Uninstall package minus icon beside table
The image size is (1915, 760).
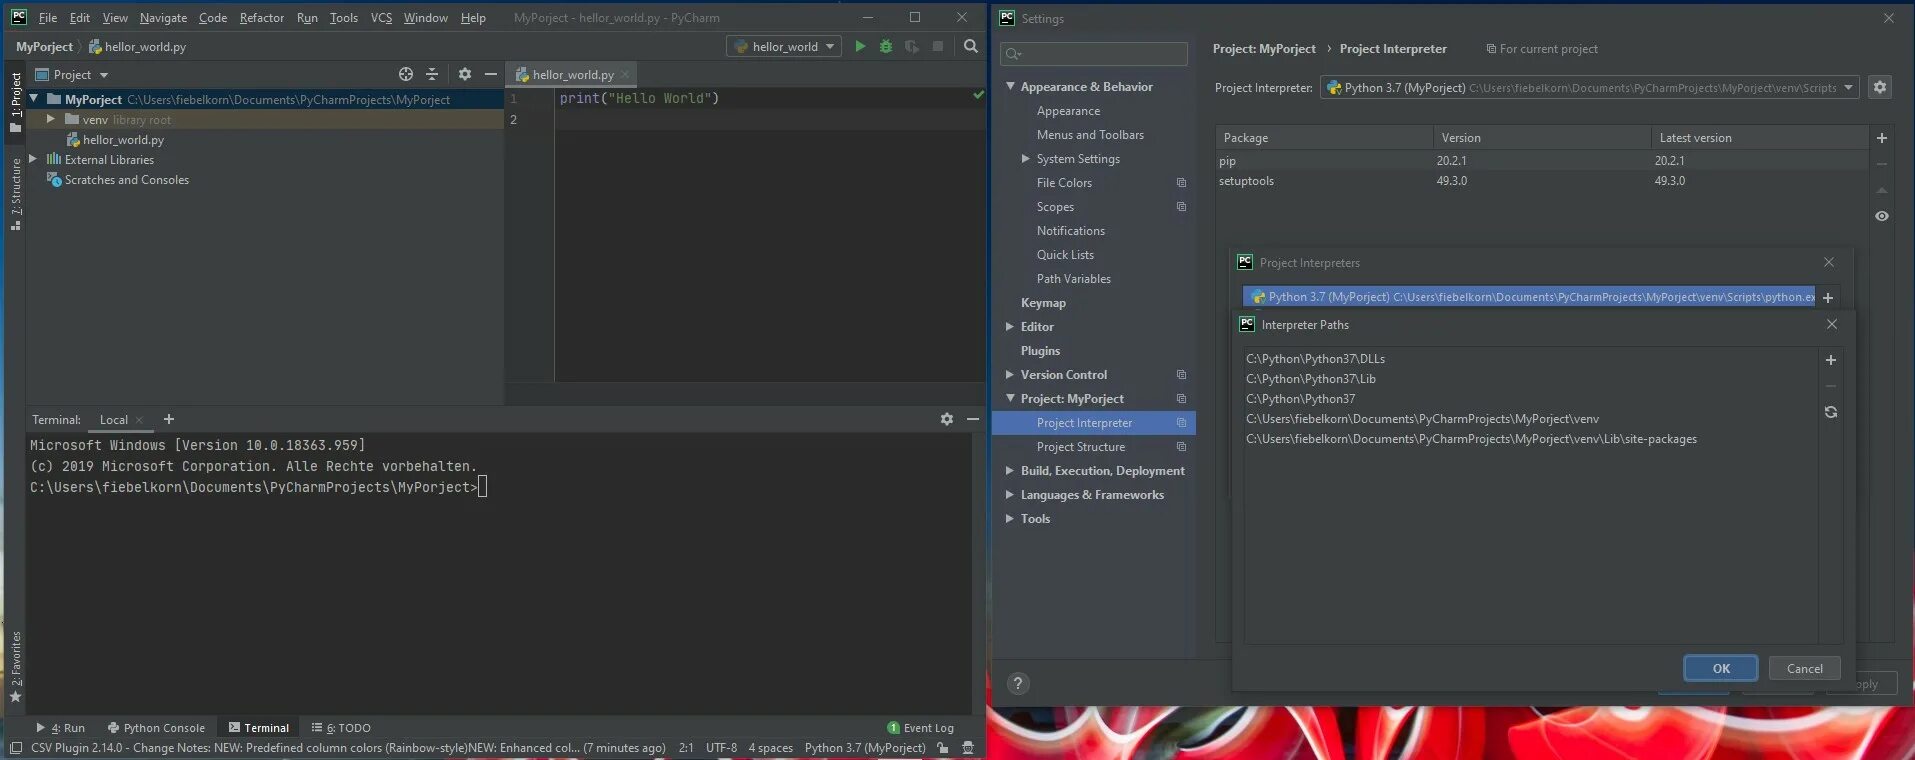1882,164
